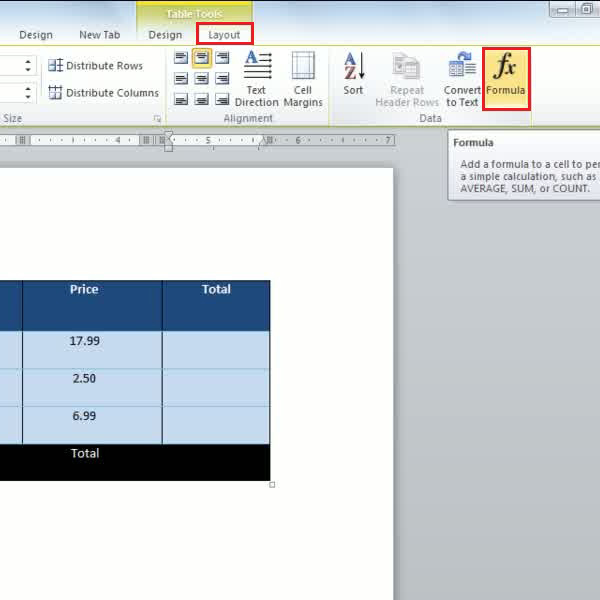Click Repeat Header Rows

click(407, 79)
